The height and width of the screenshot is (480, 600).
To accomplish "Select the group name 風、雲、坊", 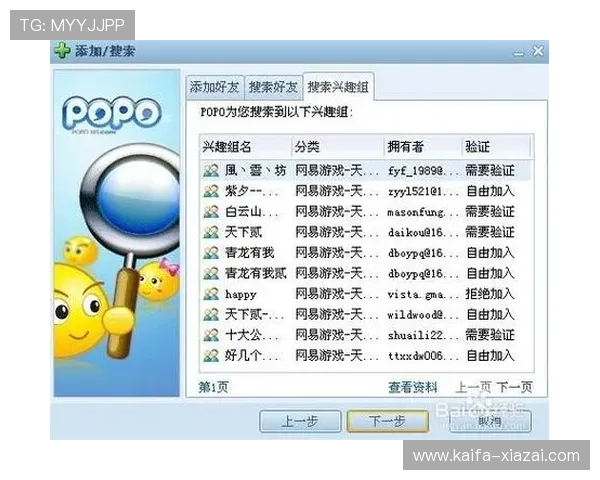I will 255,170.
